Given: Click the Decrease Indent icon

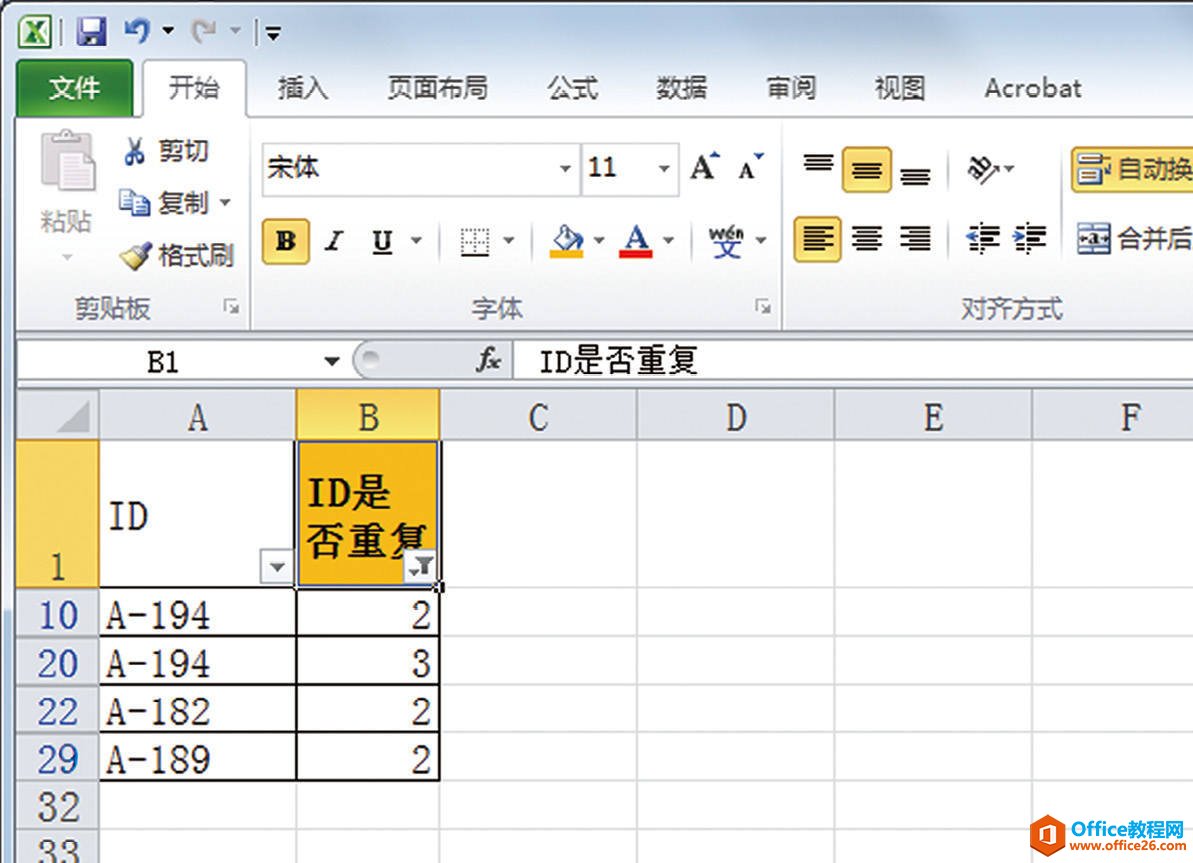Looking at the screenshot, I should click(982, 239).
